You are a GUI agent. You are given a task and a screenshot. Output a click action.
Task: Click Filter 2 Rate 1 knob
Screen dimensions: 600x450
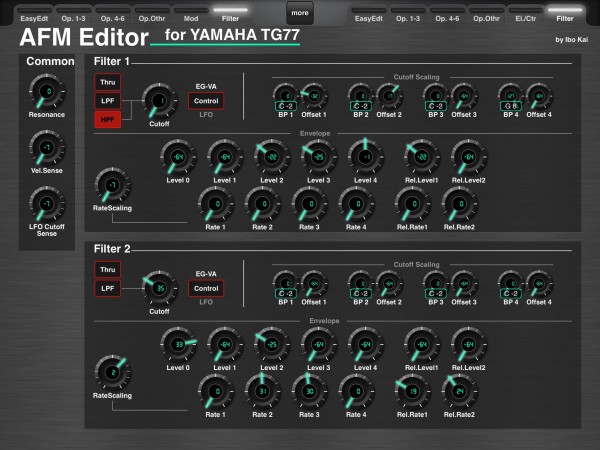tap(216, 391)
